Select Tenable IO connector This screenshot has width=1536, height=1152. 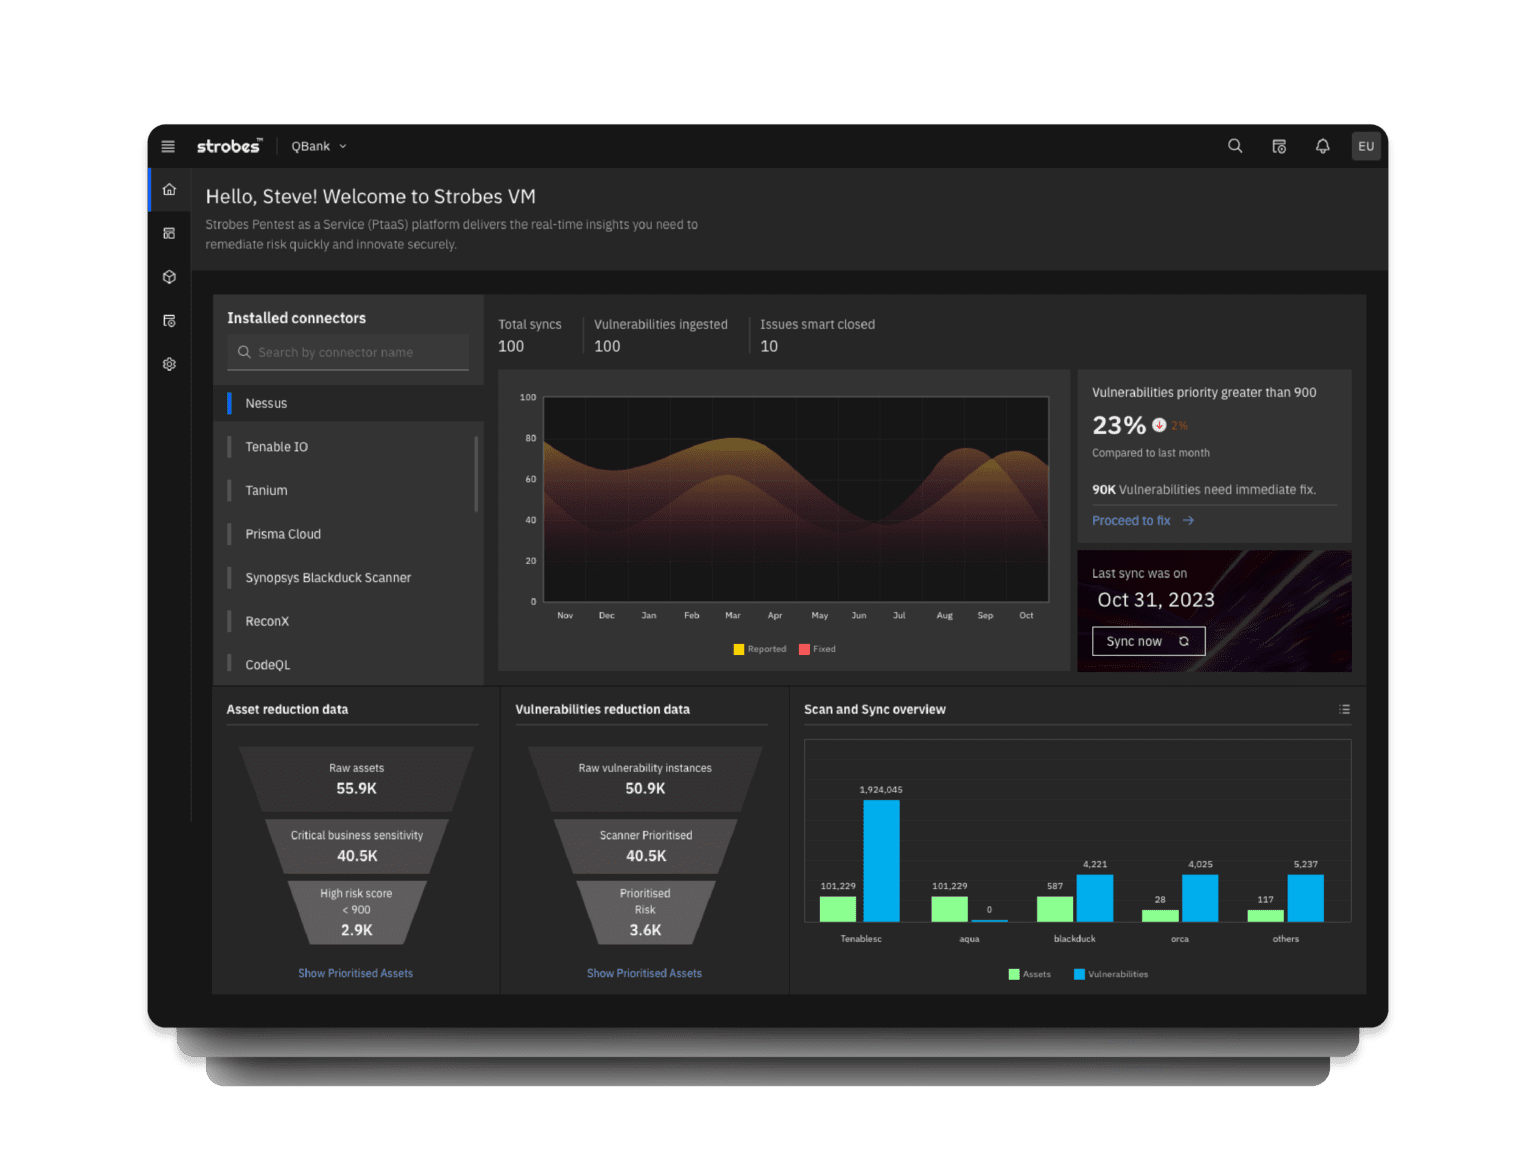point(277,447)
